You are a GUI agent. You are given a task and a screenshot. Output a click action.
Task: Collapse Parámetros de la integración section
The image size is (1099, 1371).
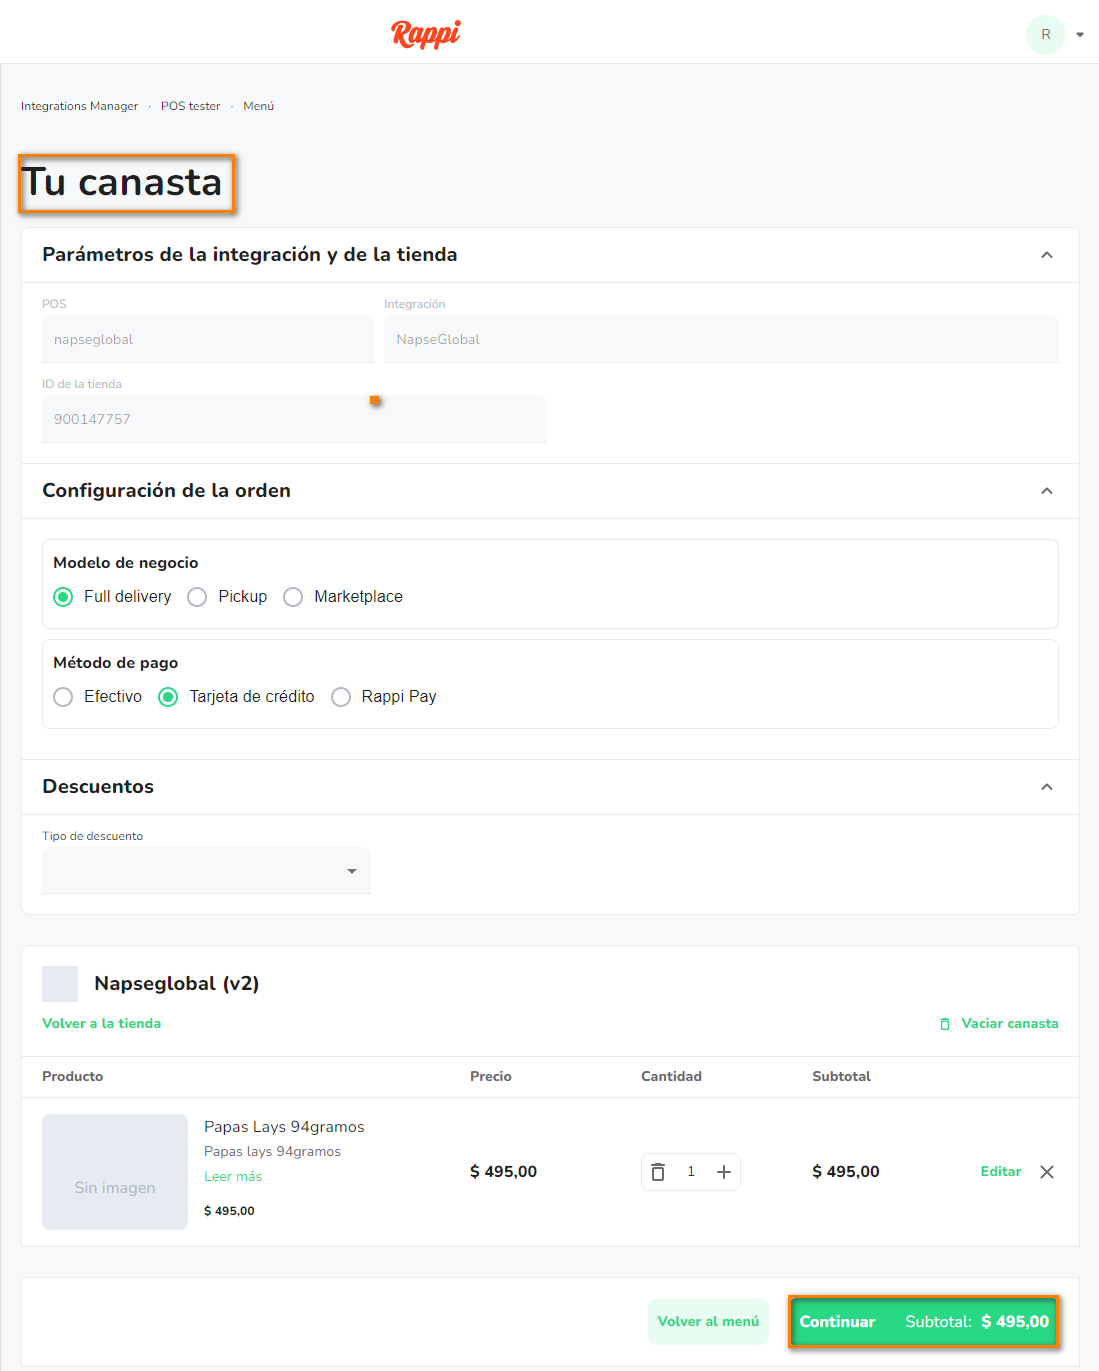1047,255
